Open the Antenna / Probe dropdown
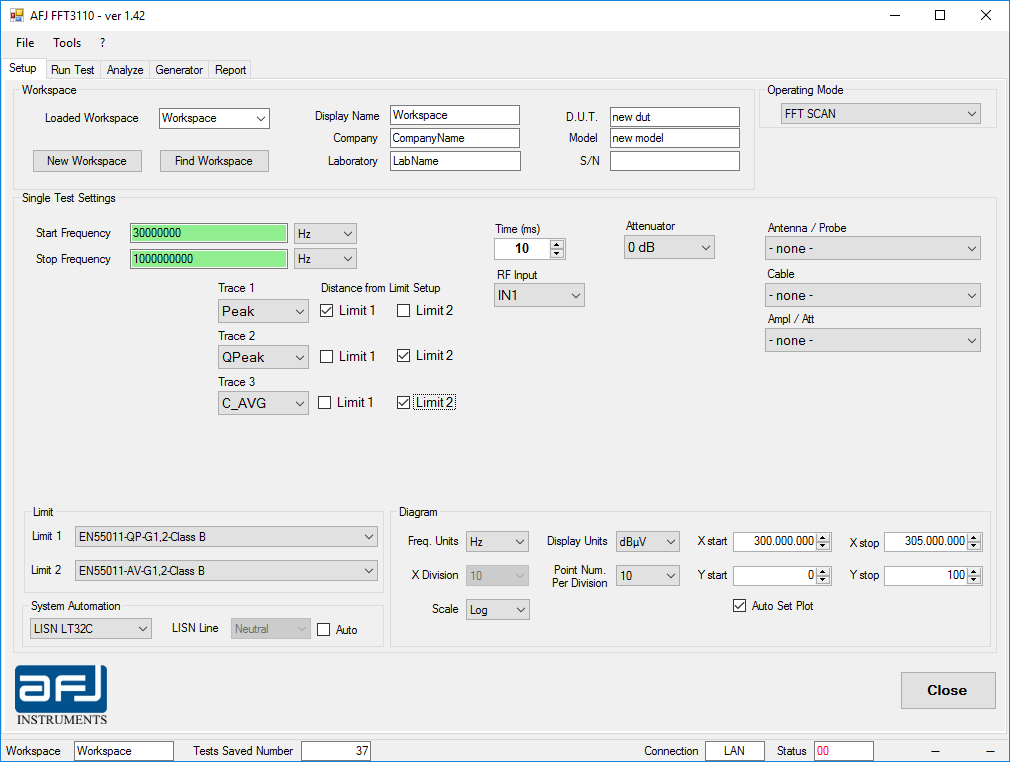The image size is (1010, 762). pyautogui.click(x=873, y=249)
